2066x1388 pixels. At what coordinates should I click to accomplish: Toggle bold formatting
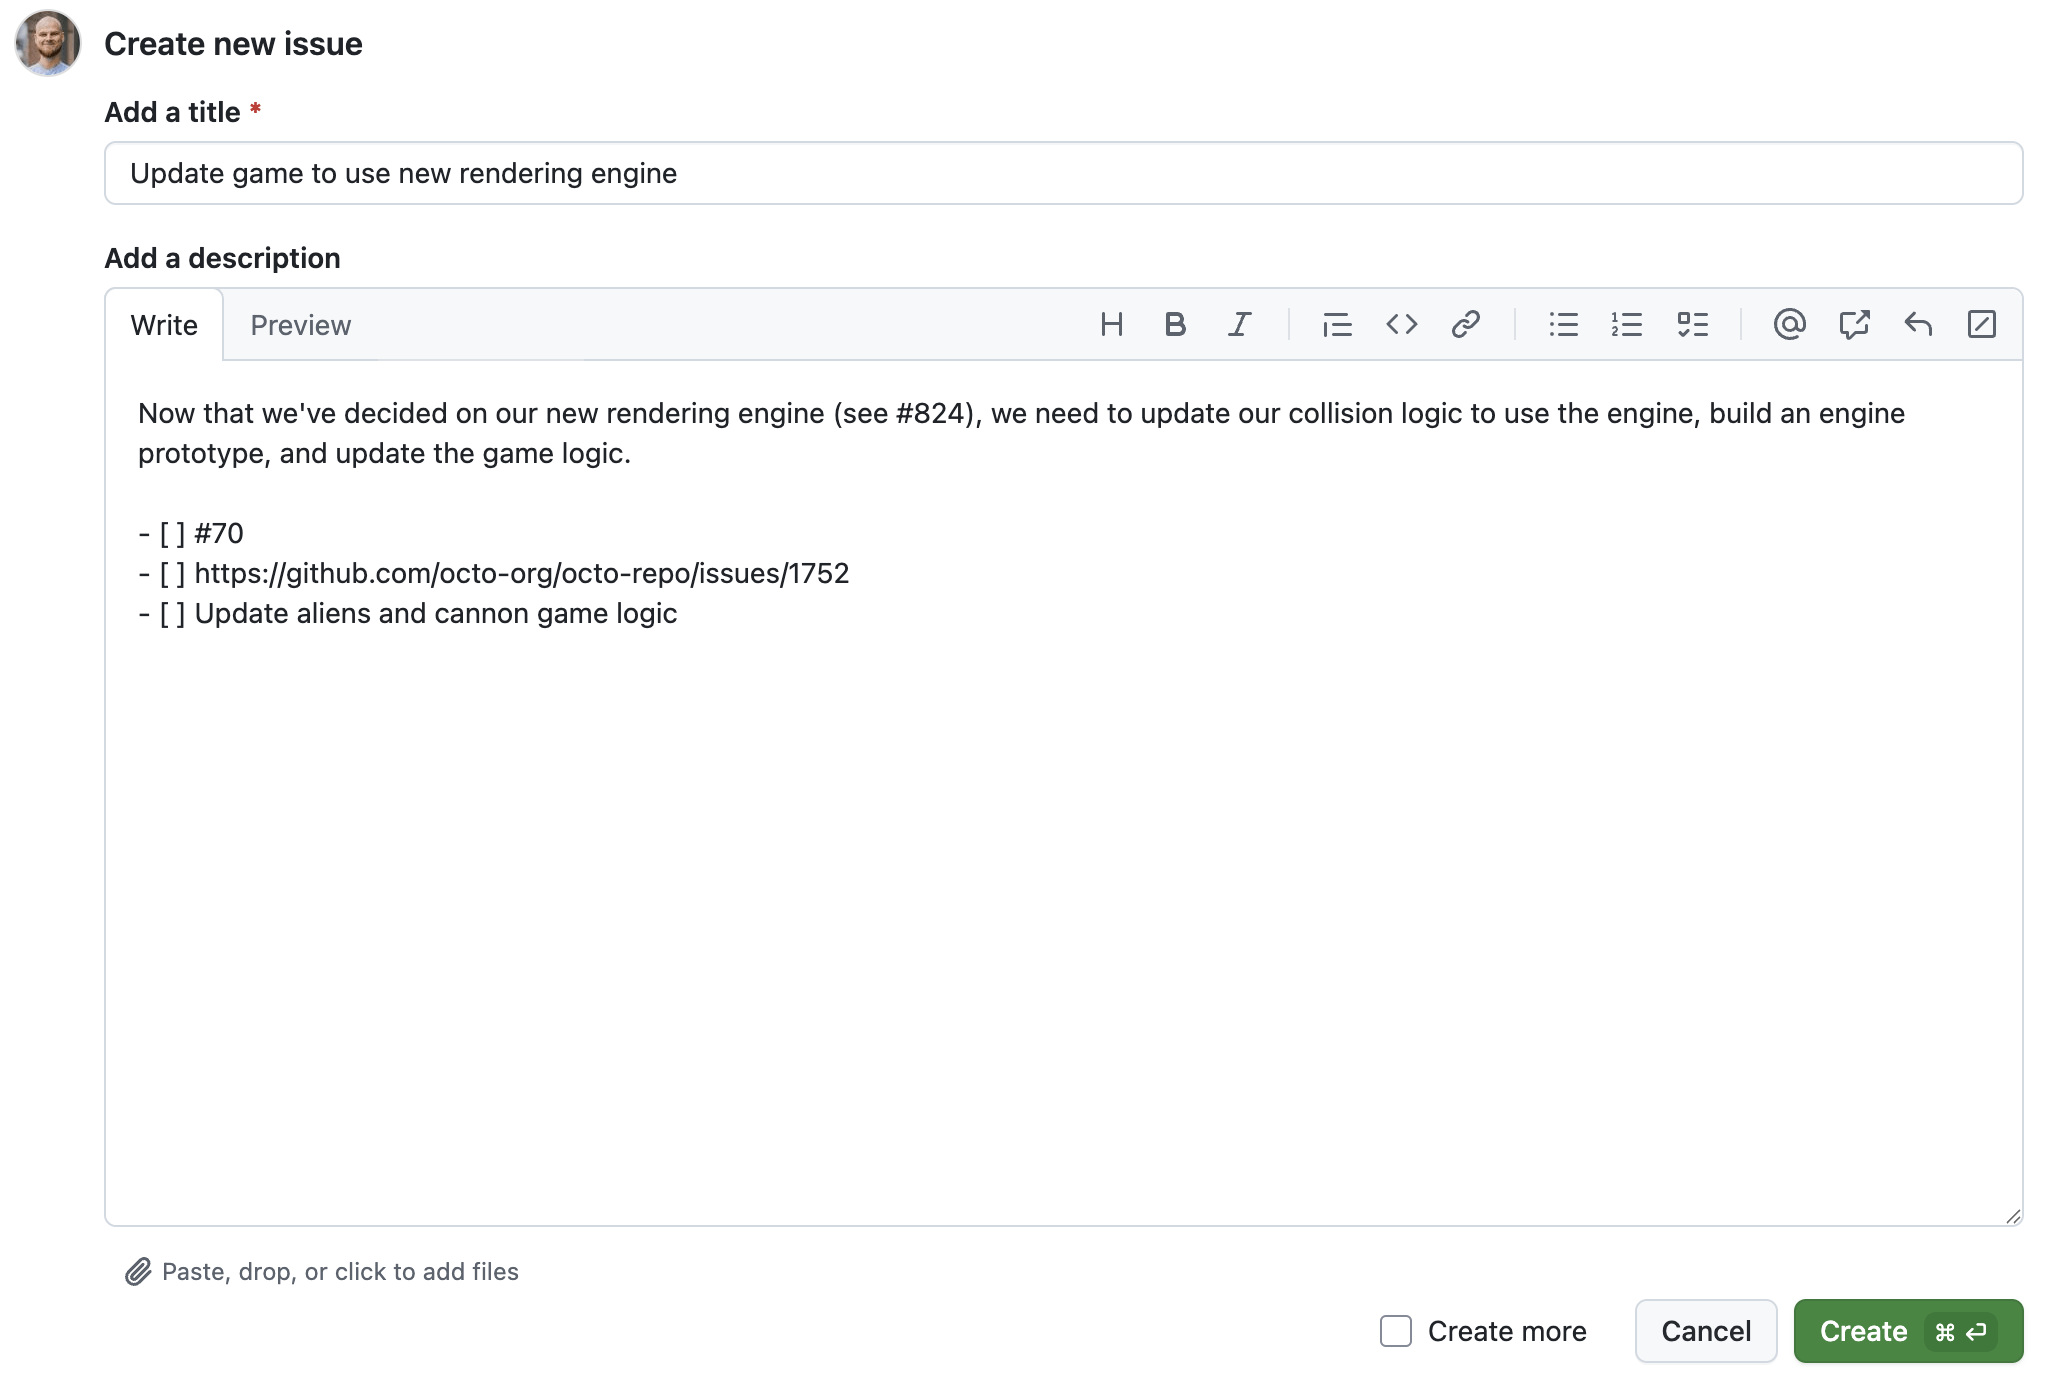[1176, 324]
